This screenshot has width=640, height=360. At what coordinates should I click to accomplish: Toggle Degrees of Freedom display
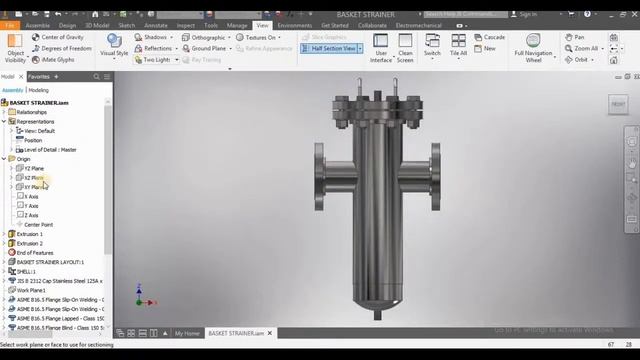(62, 49)
